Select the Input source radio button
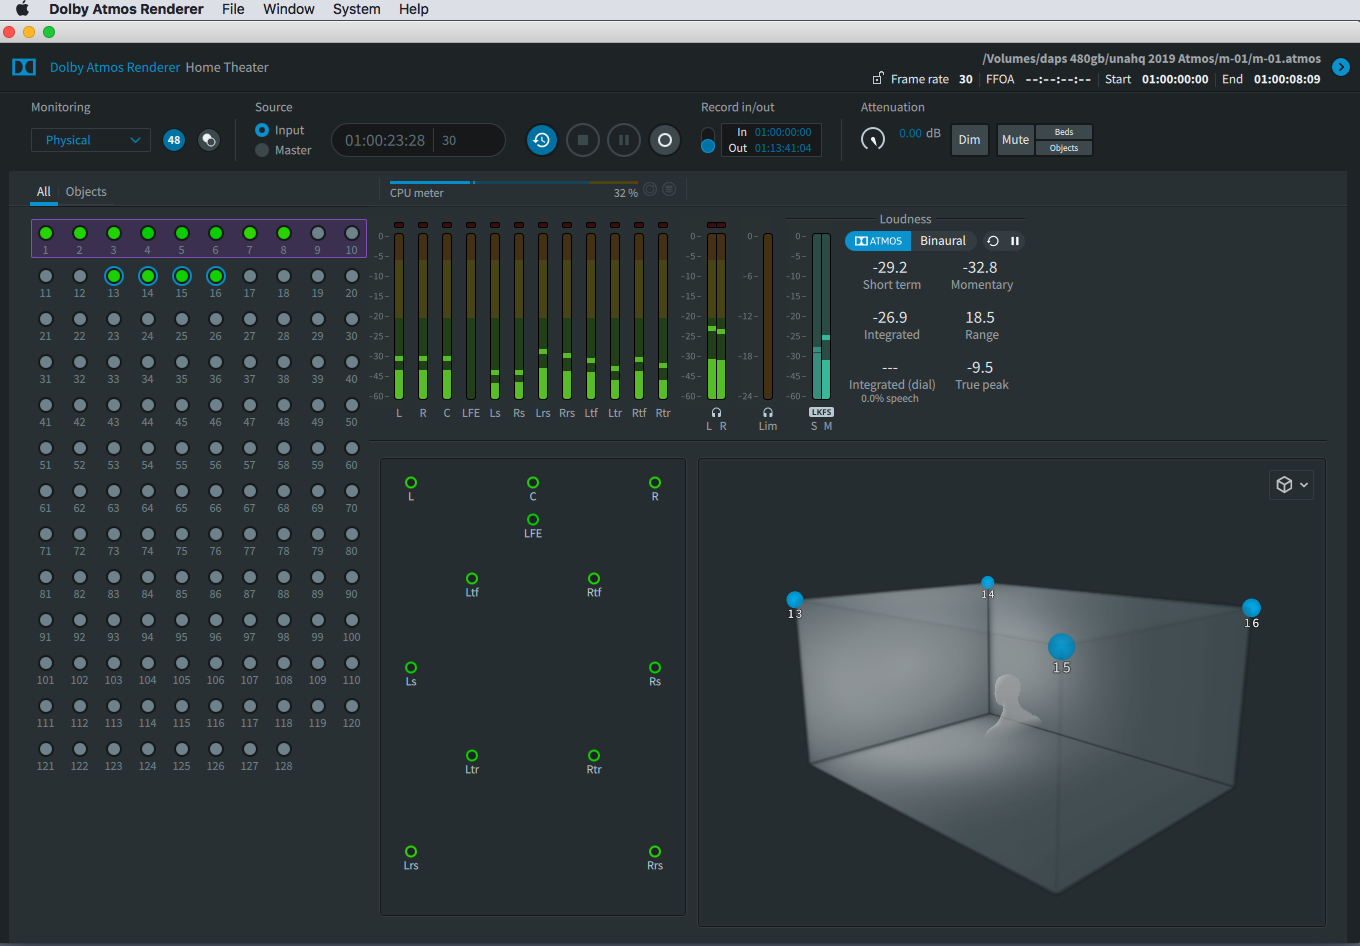The width and height of the screenshot is (1360, 946). [x=262, y=130]
